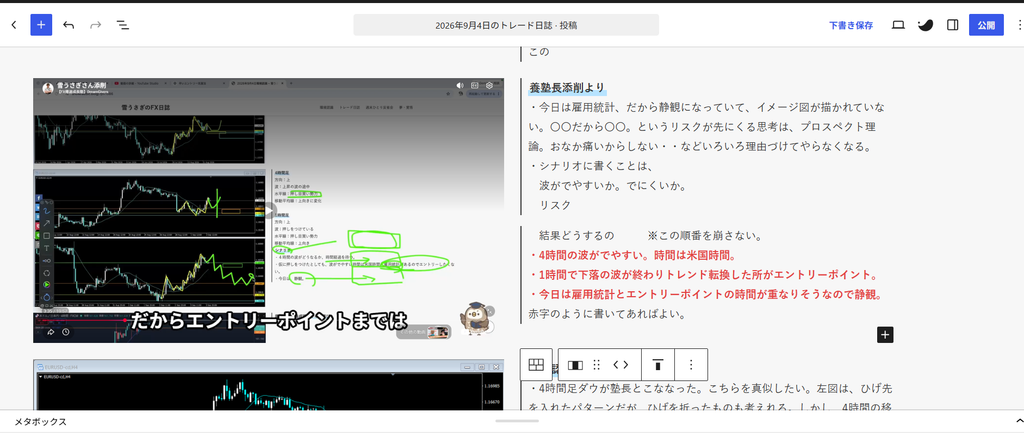Open the preview laptop icon
Image resolution: width=1024 pixels, height=433 pixels.
coord(898,25)
